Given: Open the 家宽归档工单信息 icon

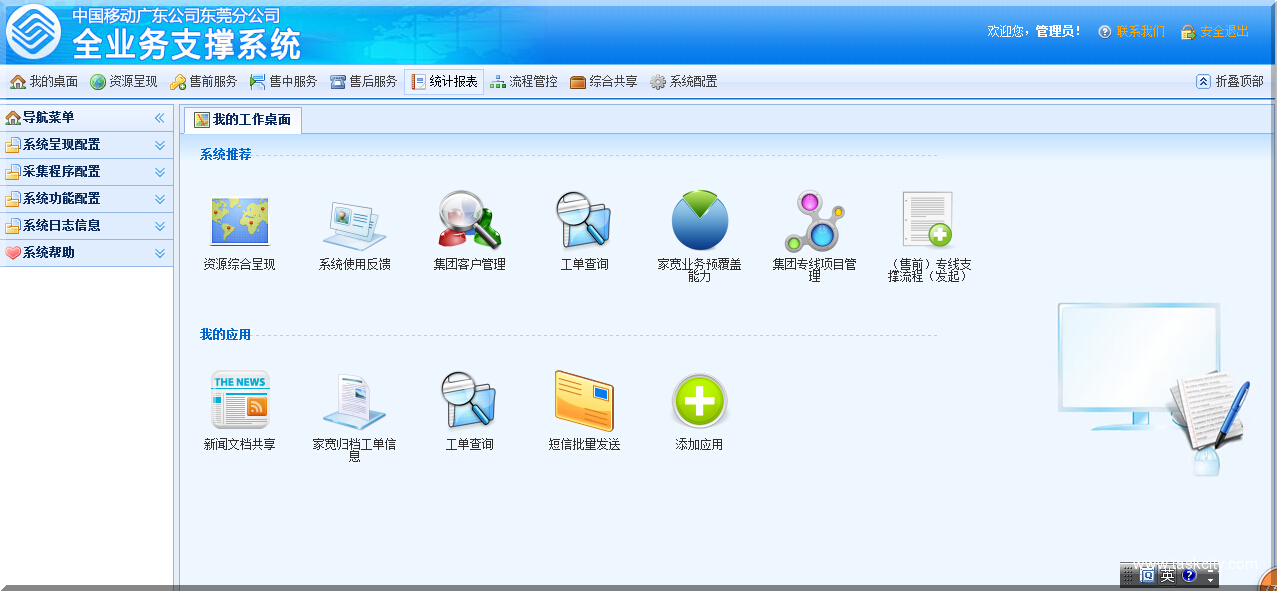Looking at the screenshot, I should click(x=354, y=400).
